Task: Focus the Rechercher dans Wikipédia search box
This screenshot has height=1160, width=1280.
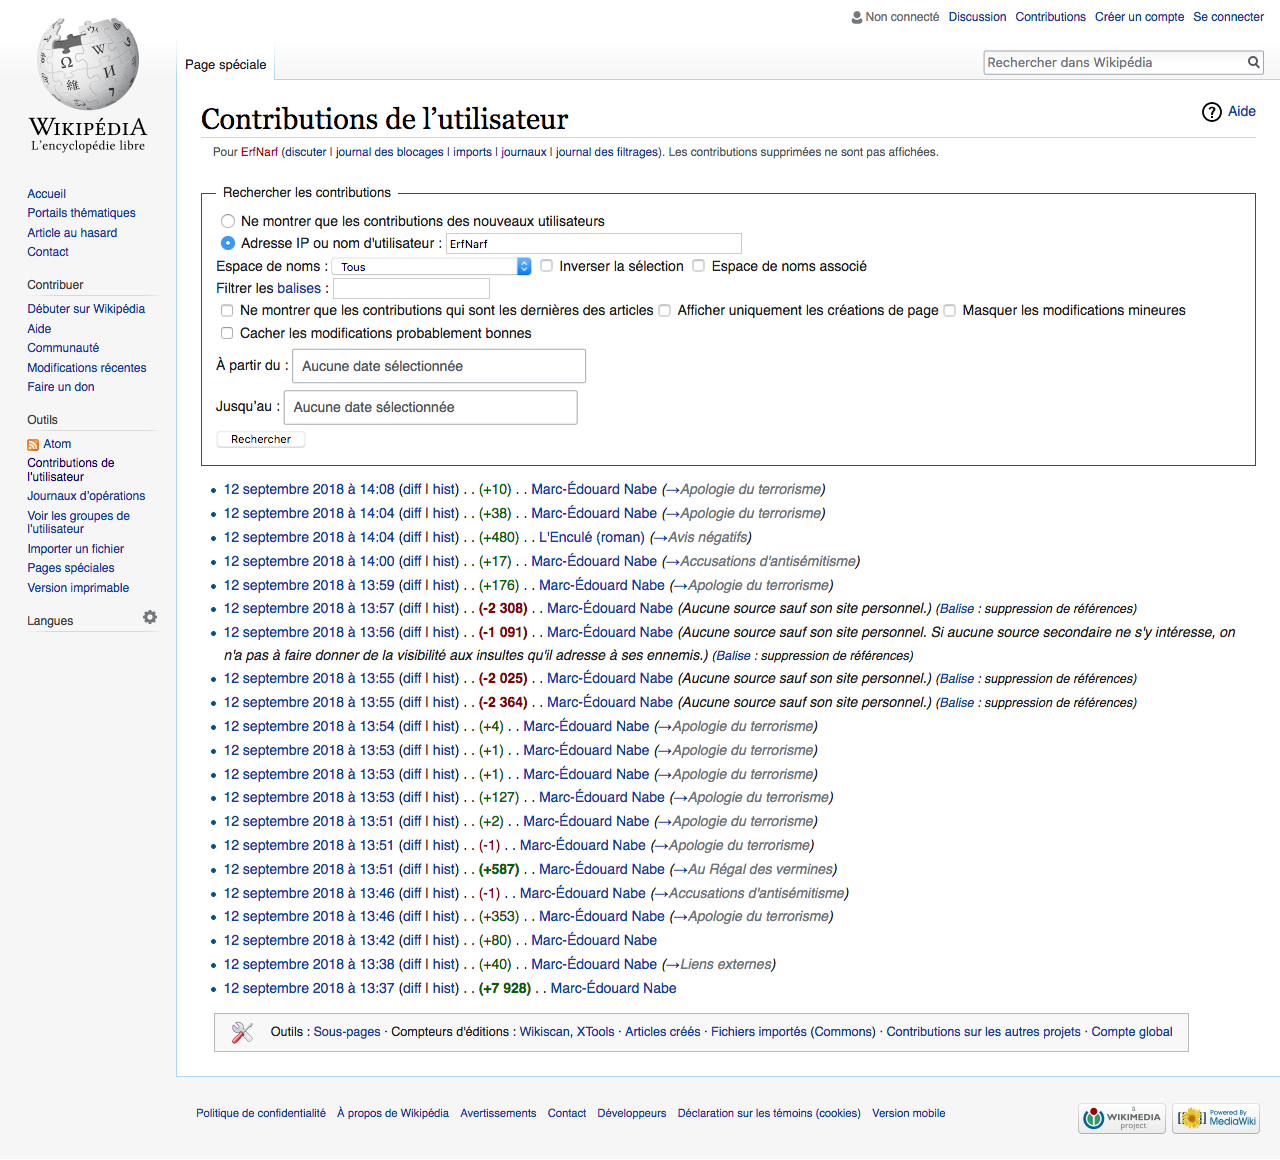Action: click(x=1114, y=62)
